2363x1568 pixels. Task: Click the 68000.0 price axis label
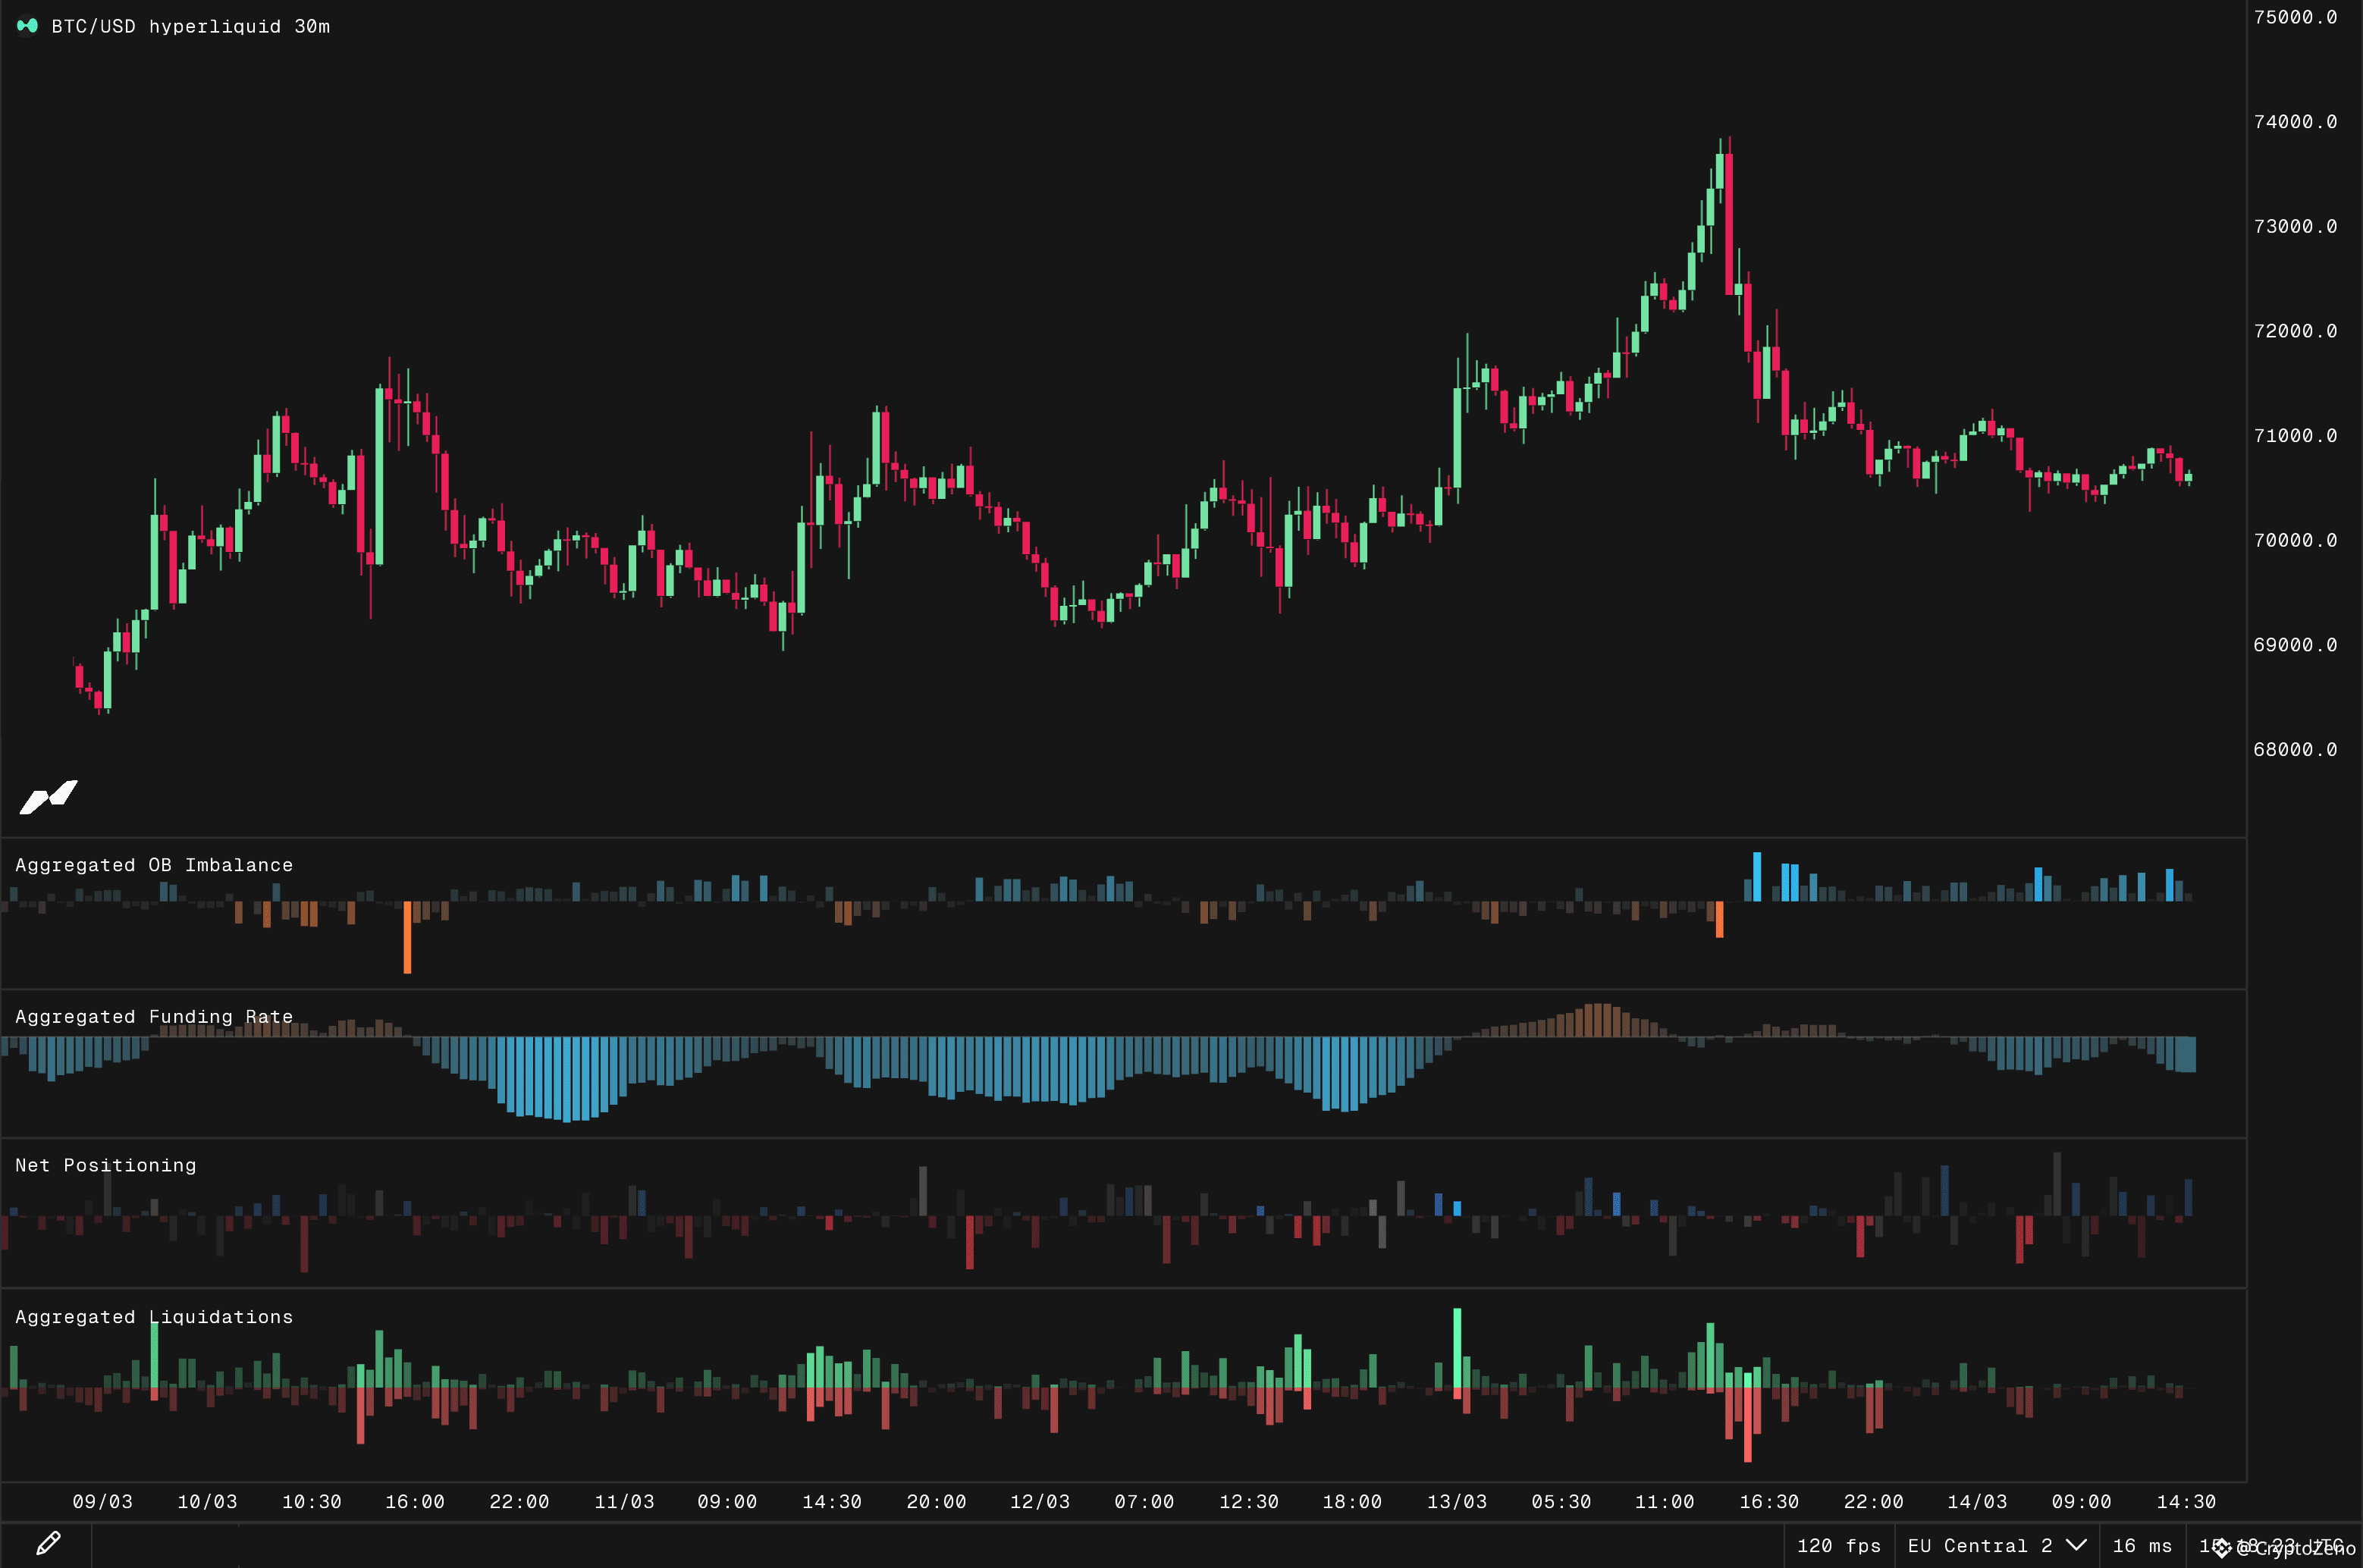[2295, 750]
